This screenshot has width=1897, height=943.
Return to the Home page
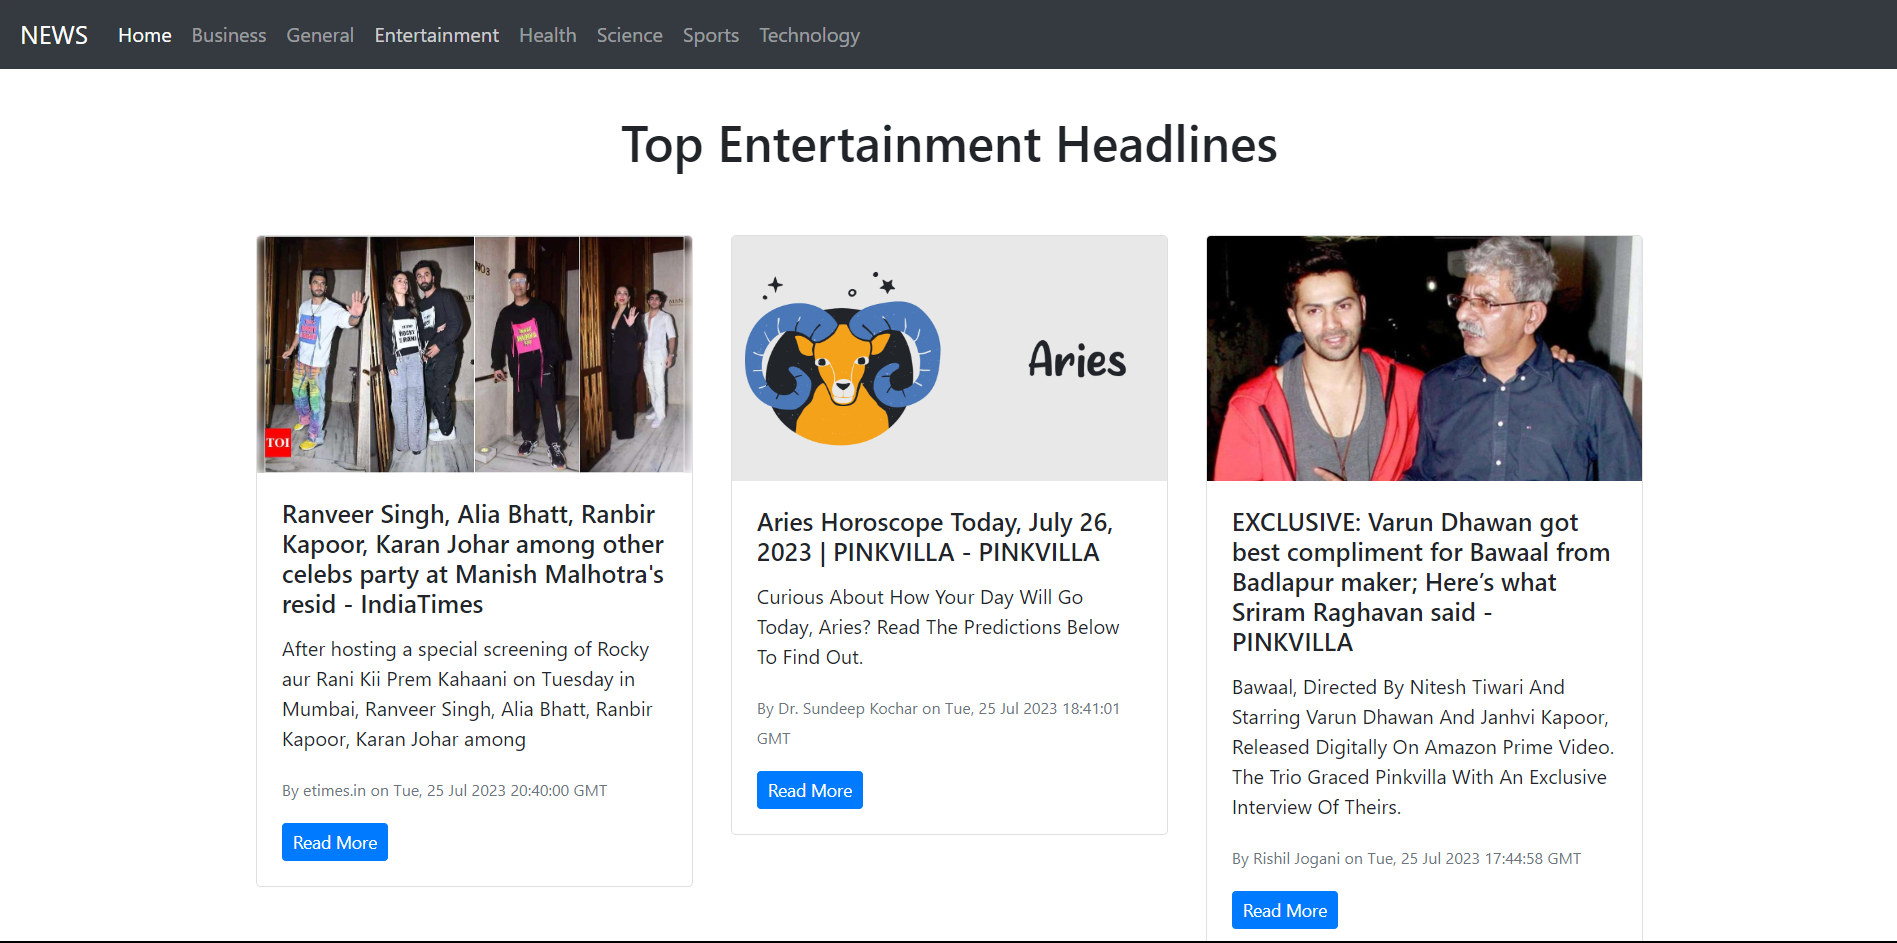tap(144, 35)
